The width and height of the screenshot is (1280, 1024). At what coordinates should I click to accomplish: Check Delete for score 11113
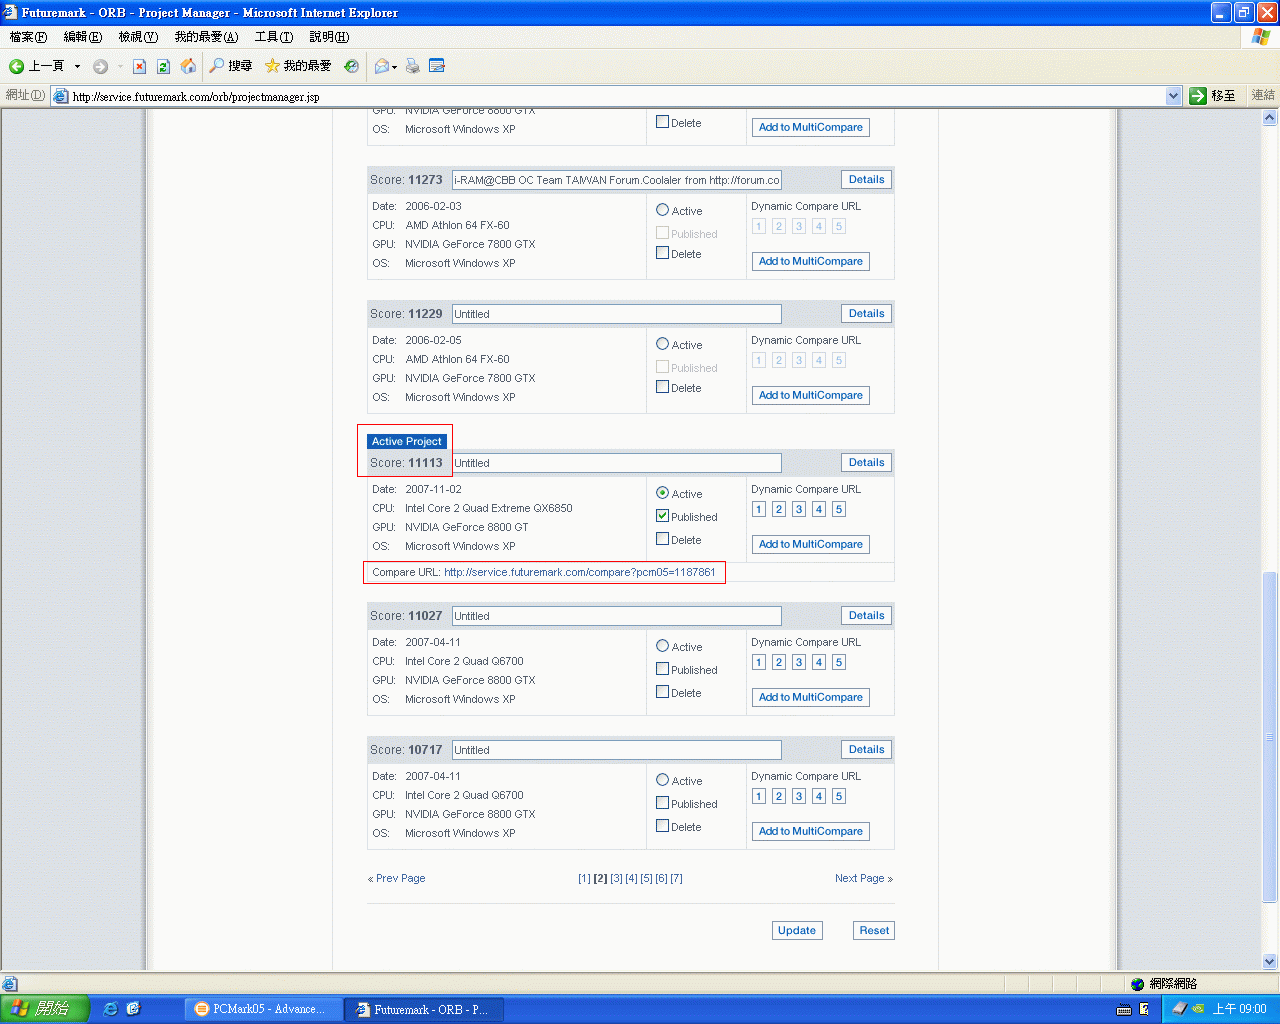662,539
